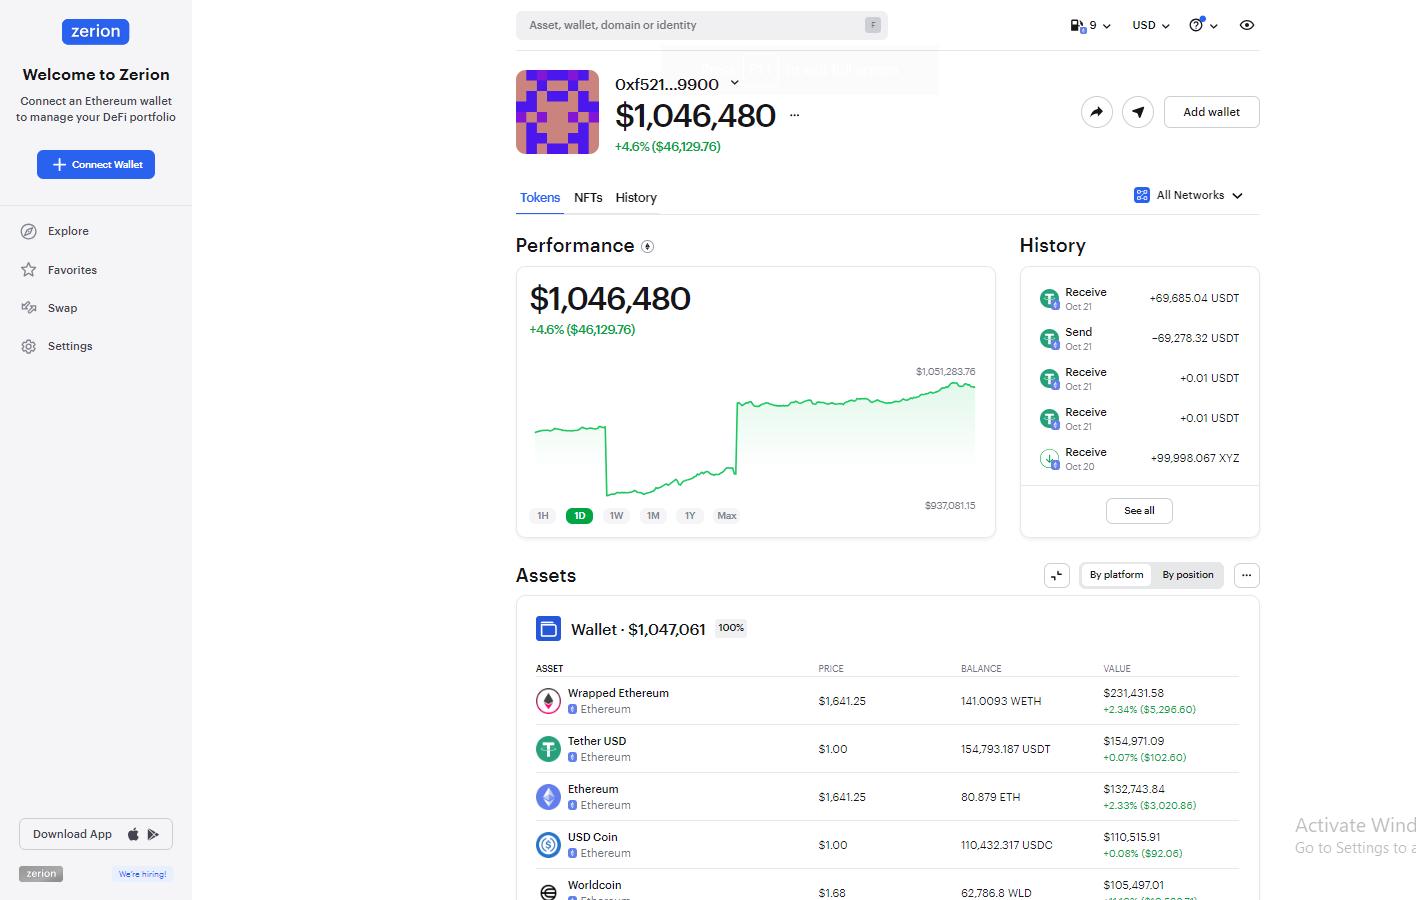The width and height of the screenshot is (1416, 900).
Task: Click the asset search input field
Action: [702, 25]
